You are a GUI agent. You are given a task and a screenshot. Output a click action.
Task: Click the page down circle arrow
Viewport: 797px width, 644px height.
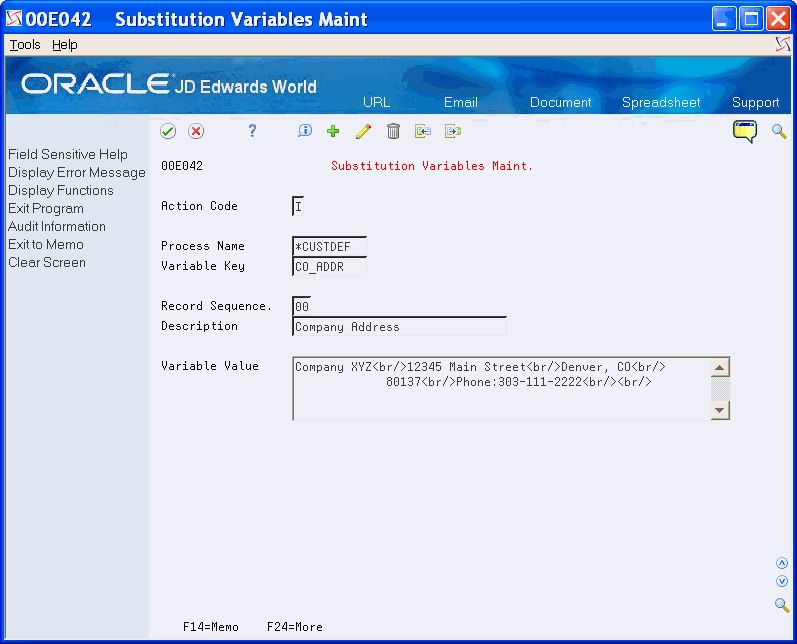782,581
